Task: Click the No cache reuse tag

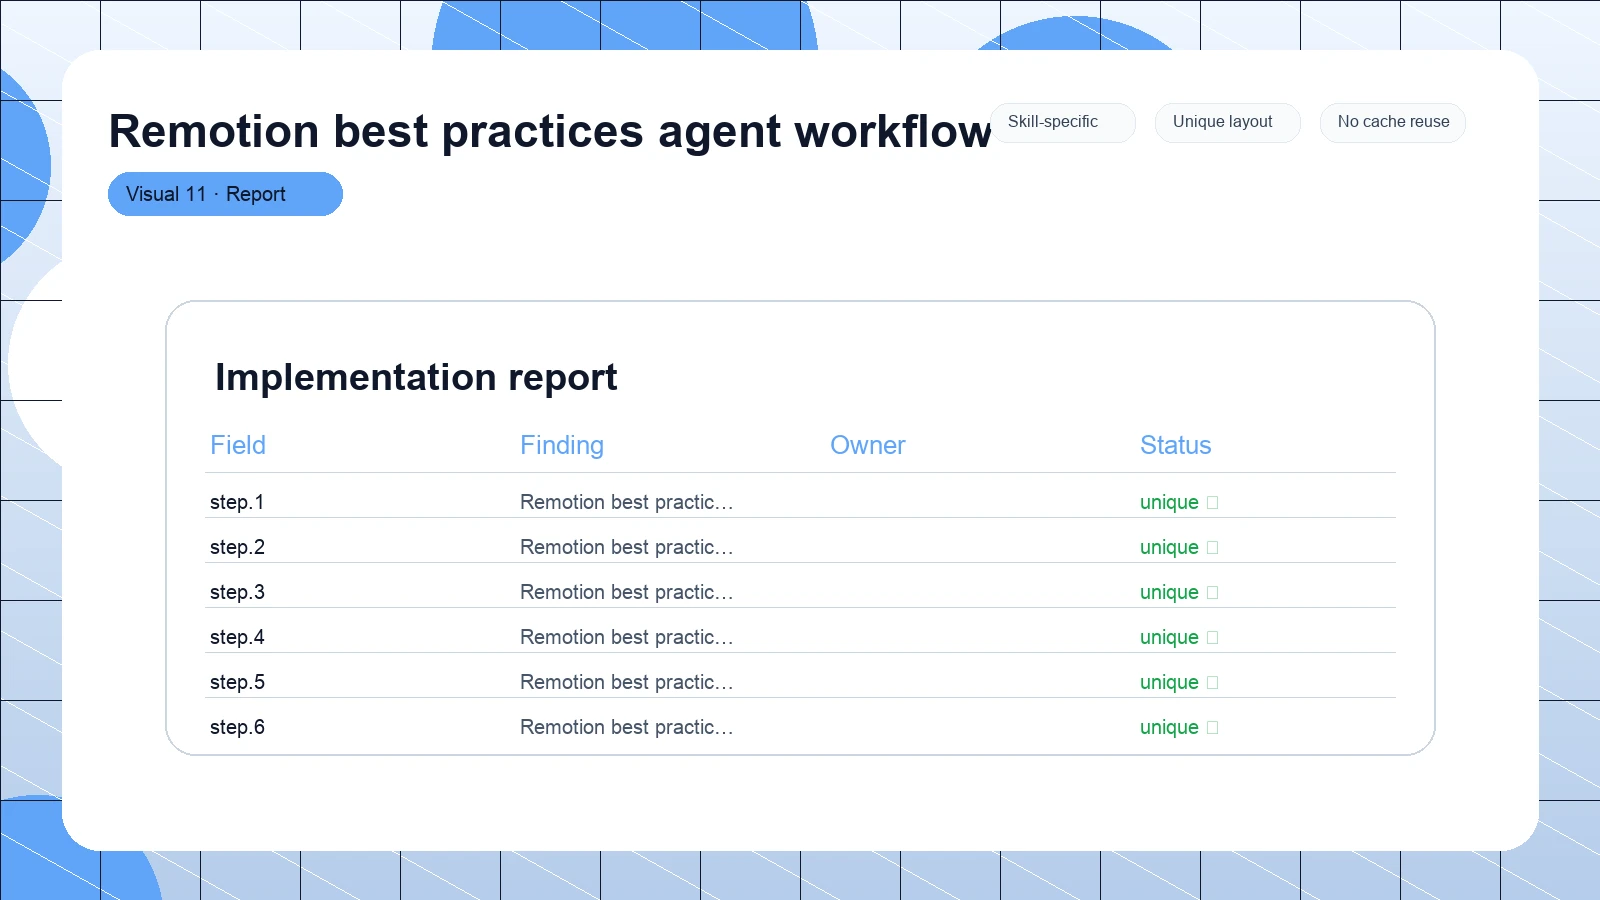Action: [1393, 122]
